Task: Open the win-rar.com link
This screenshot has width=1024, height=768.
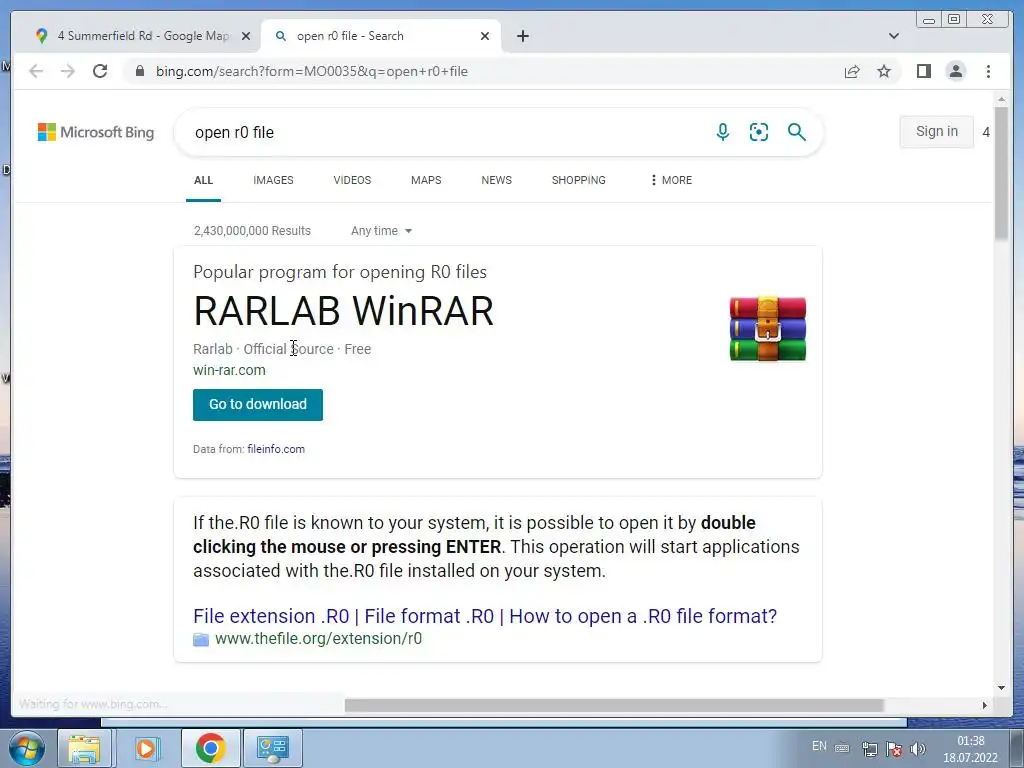Action: tap(229, 370)
